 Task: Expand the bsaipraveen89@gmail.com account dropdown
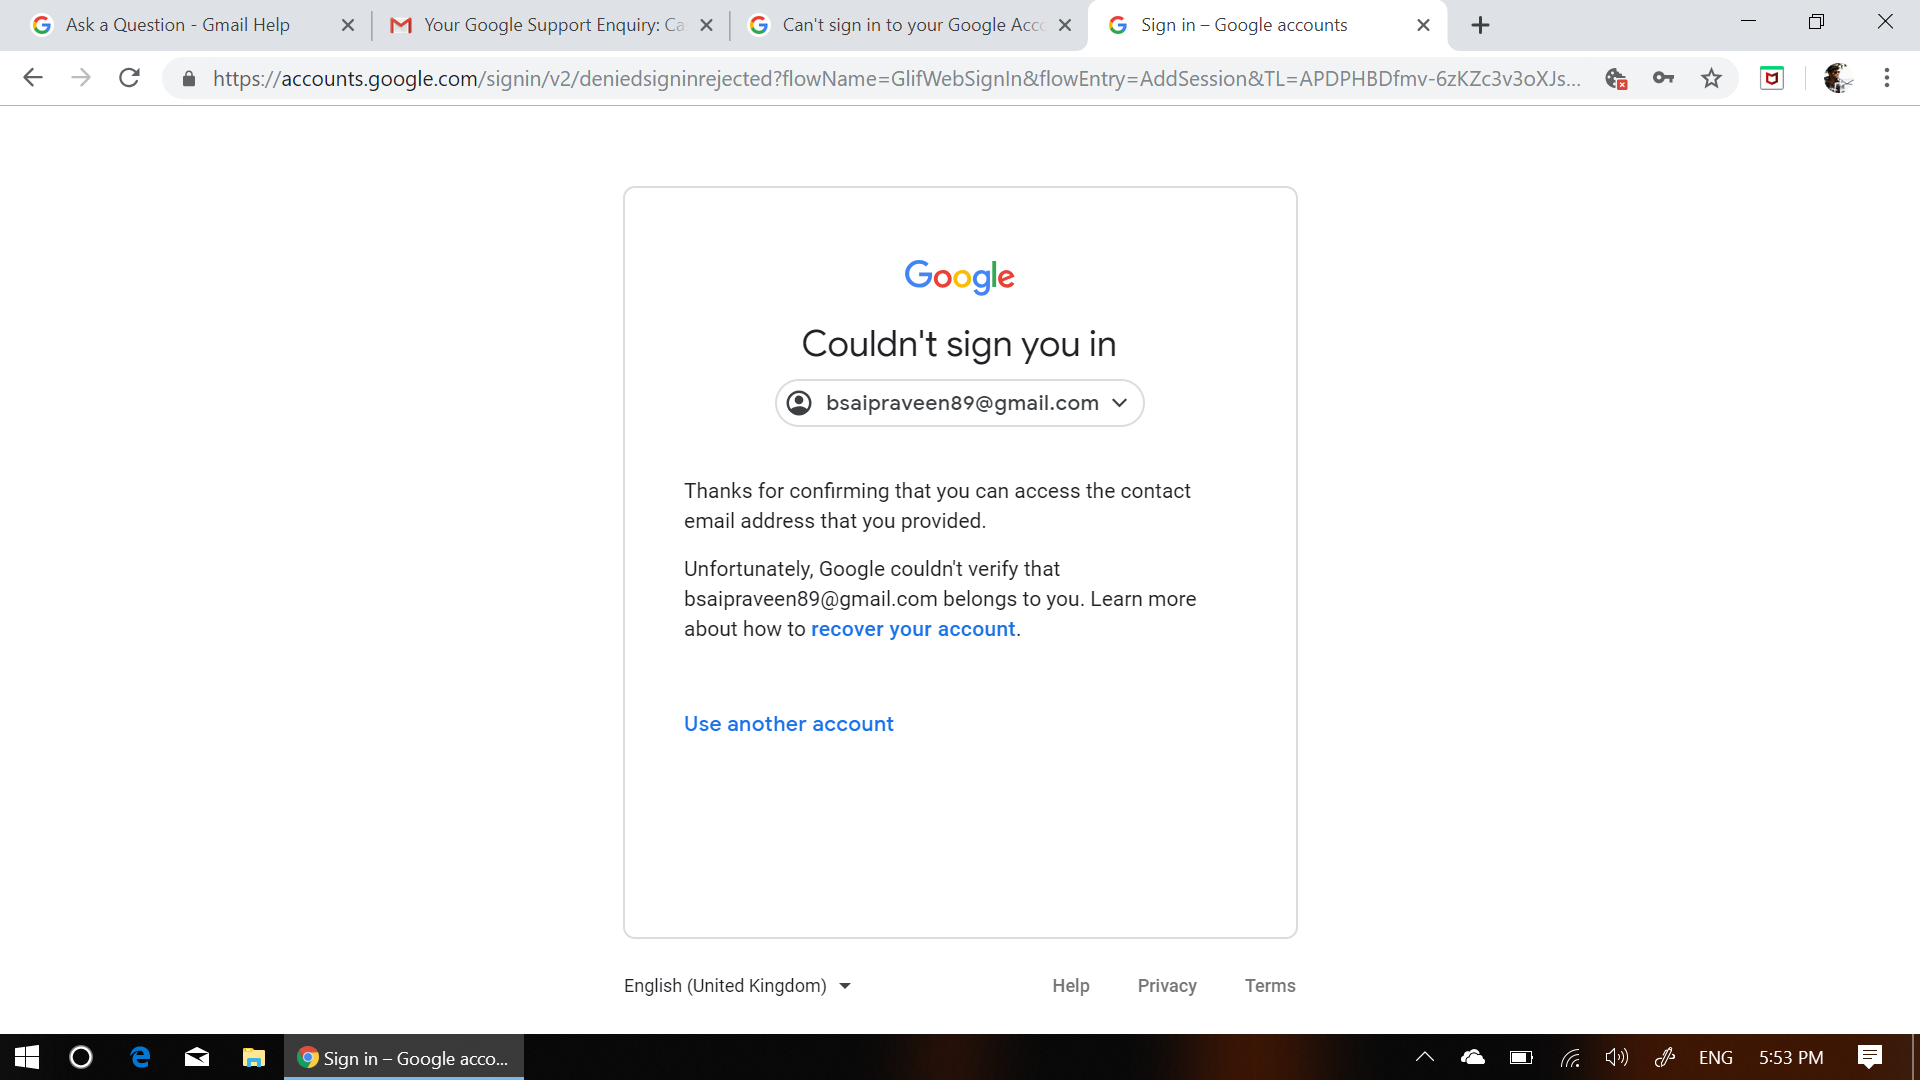click(1120, 402)
